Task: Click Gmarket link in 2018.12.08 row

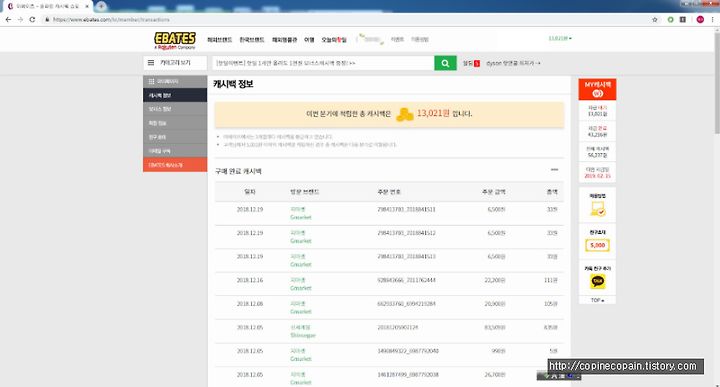Action: point(301,312)
